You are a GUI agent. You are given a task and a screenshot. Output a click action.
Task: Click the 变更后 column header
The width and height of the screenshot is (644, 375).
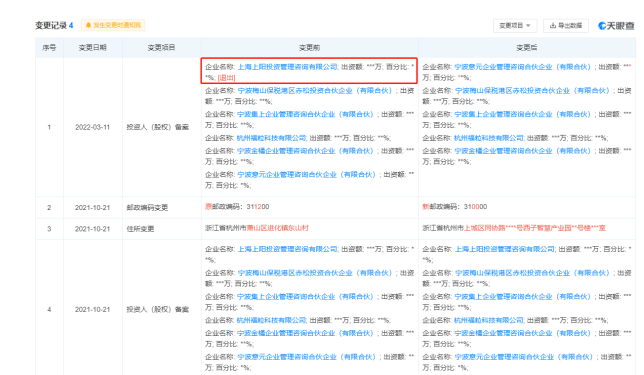click(527, 48)
